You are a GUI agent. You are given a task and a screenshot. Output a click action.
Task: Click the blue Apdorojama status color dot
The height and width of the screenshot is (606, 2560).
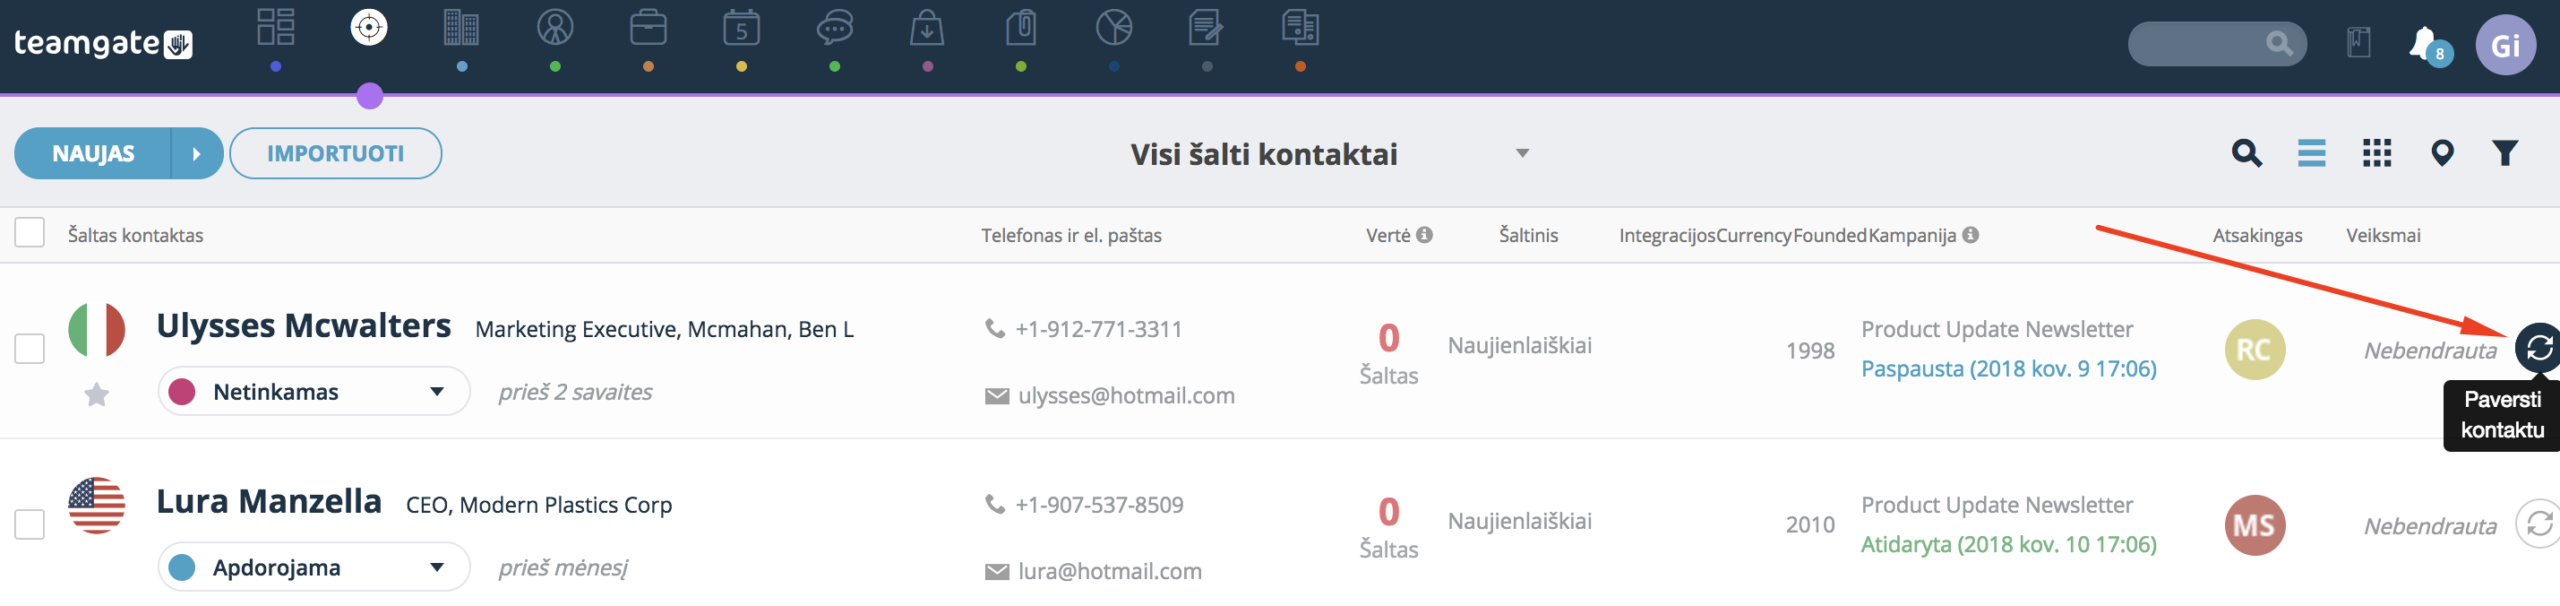(182, 567)
